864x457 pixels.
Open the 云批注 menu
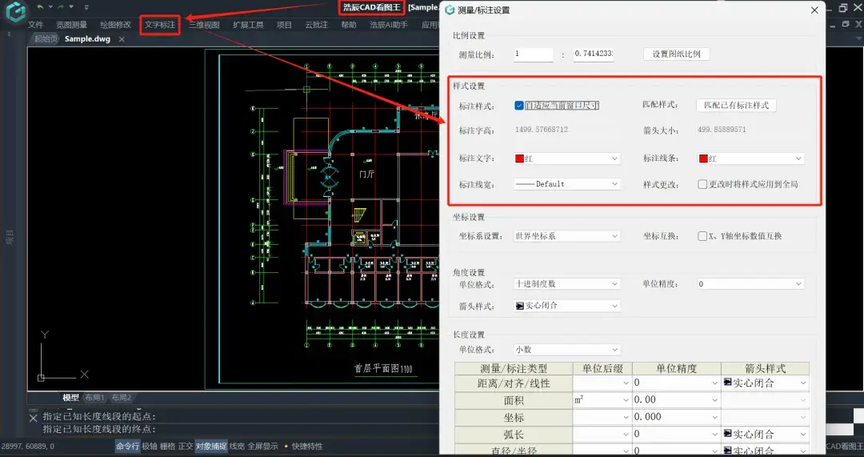click(x=316, y=25)
